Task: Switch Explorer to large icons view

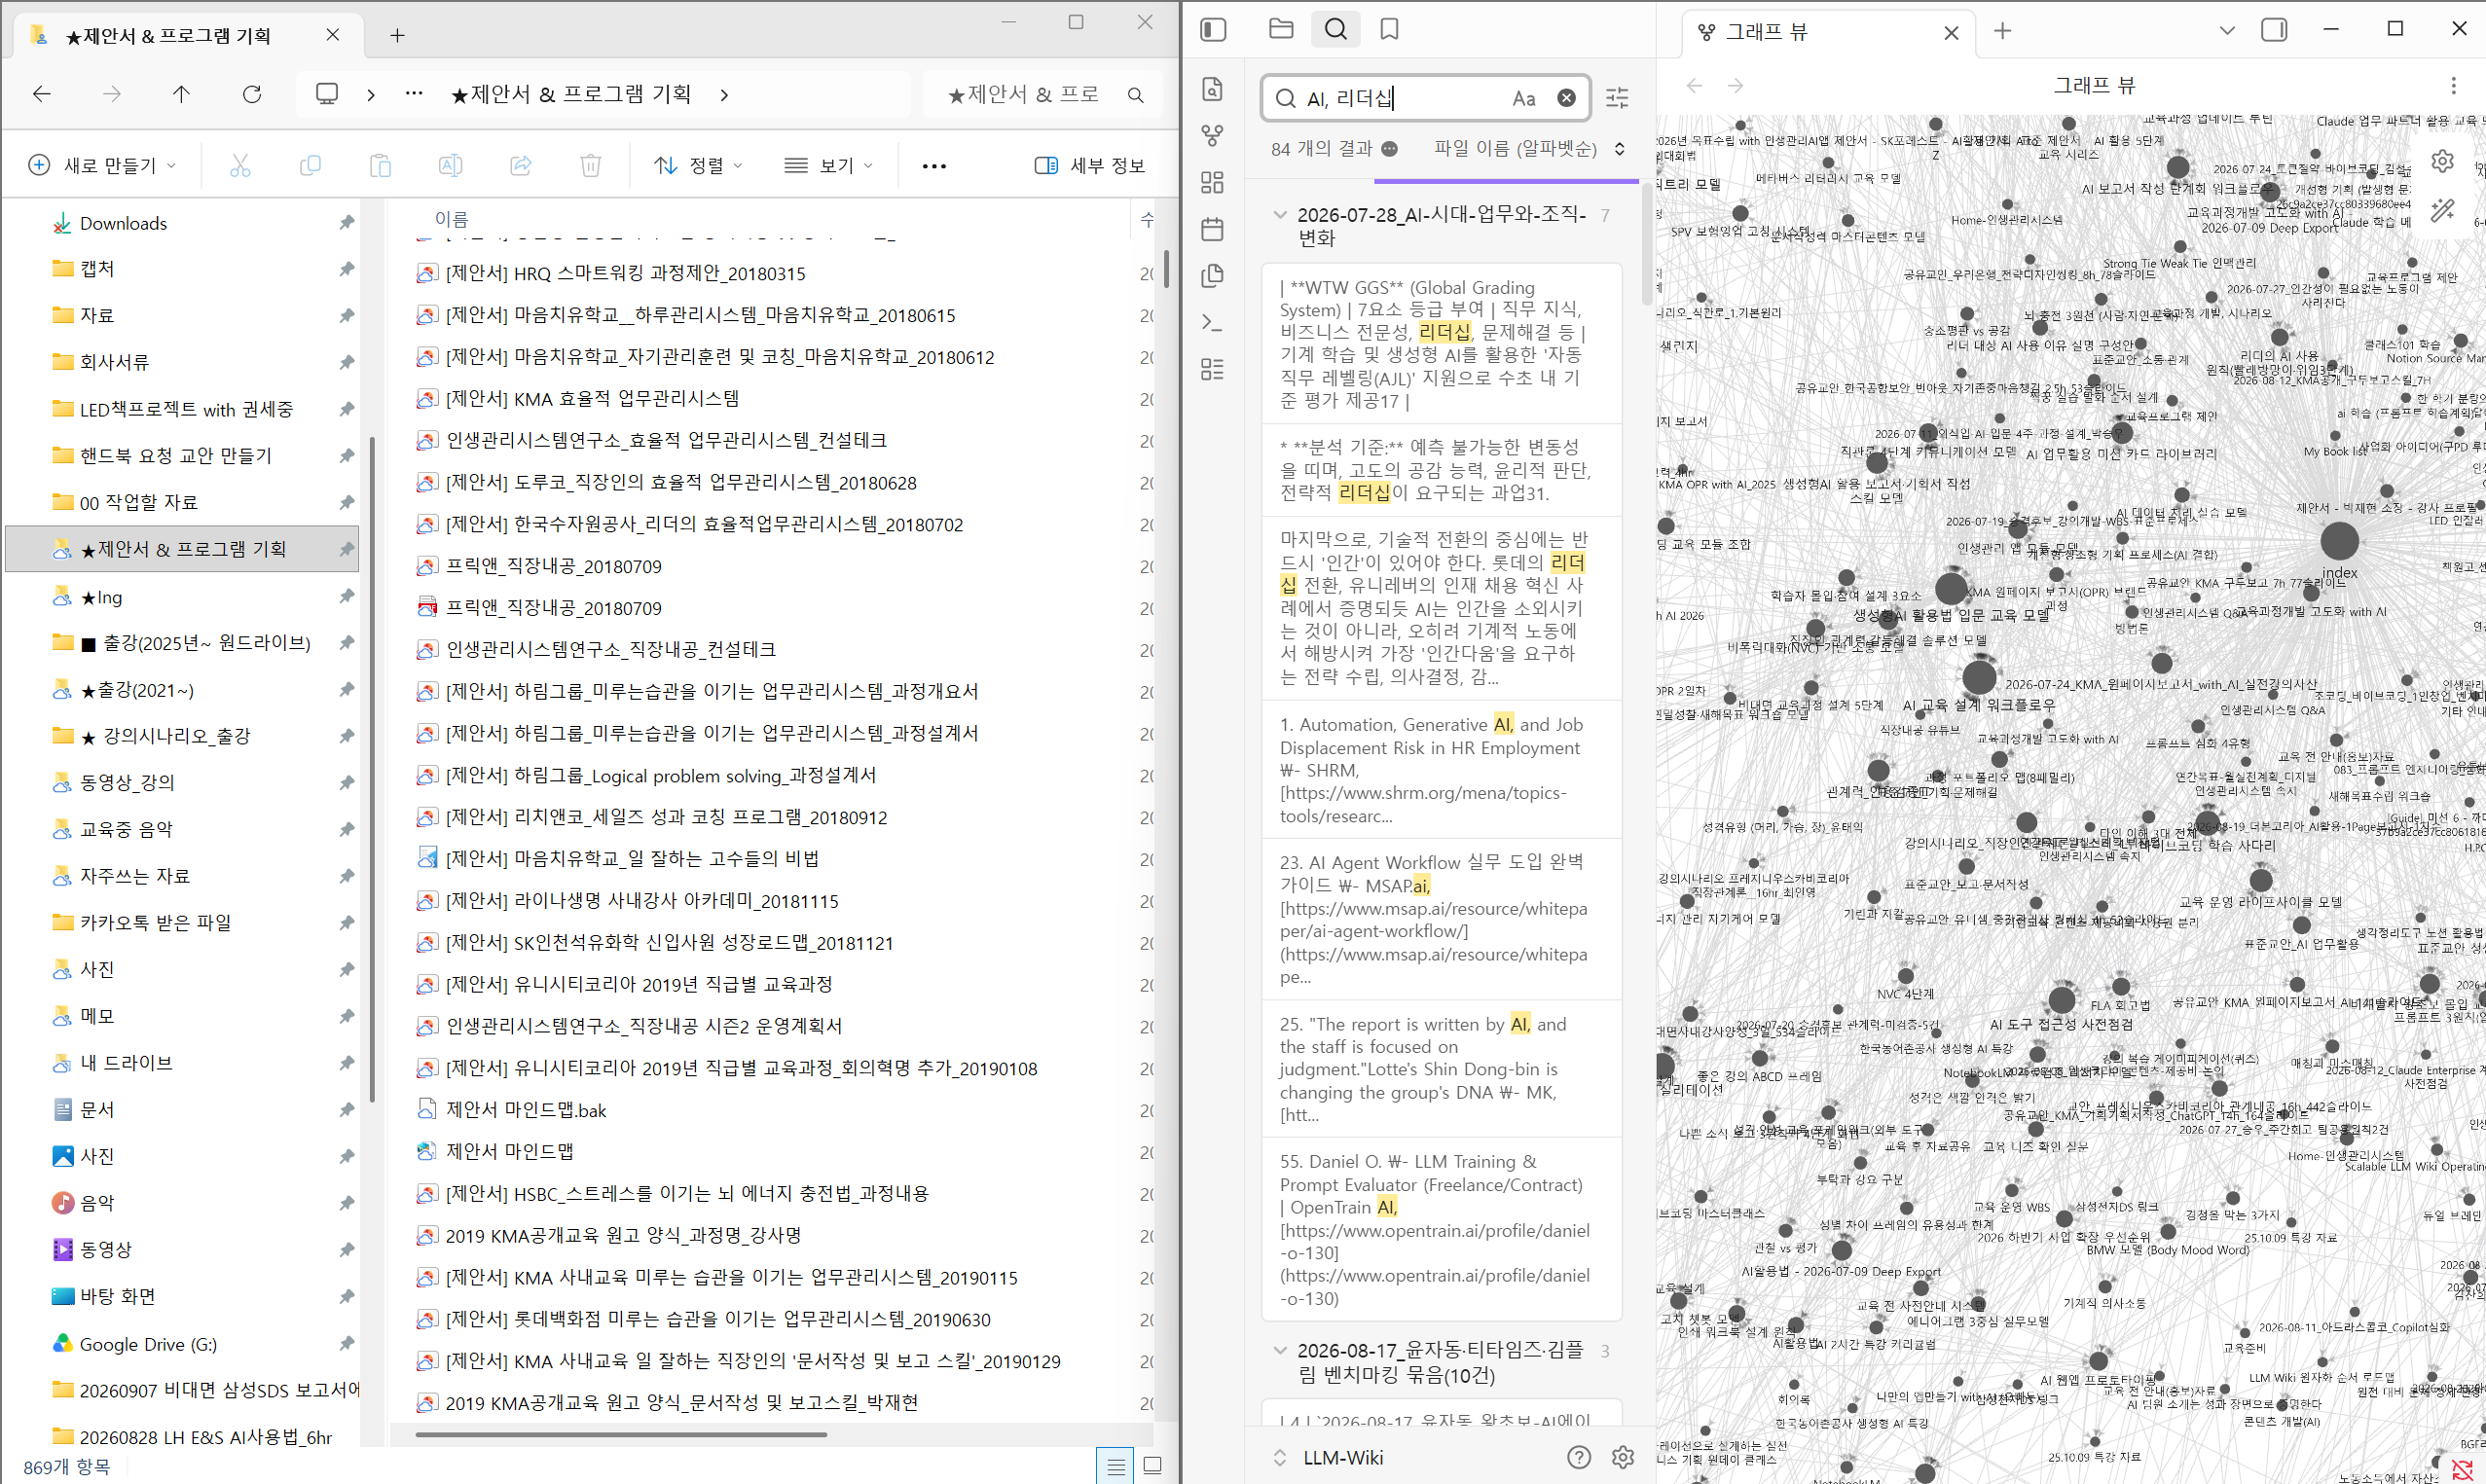Action: click(x=1152, y=1466)
